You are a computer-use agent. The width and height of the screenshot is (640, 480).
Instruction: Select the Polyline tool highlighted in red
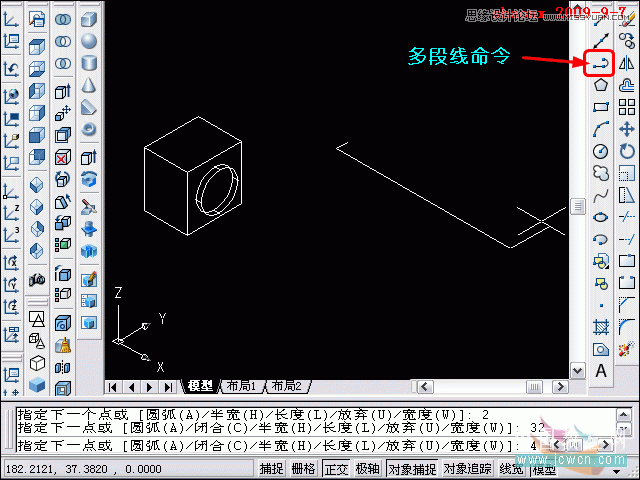click(x=600, y=63)
